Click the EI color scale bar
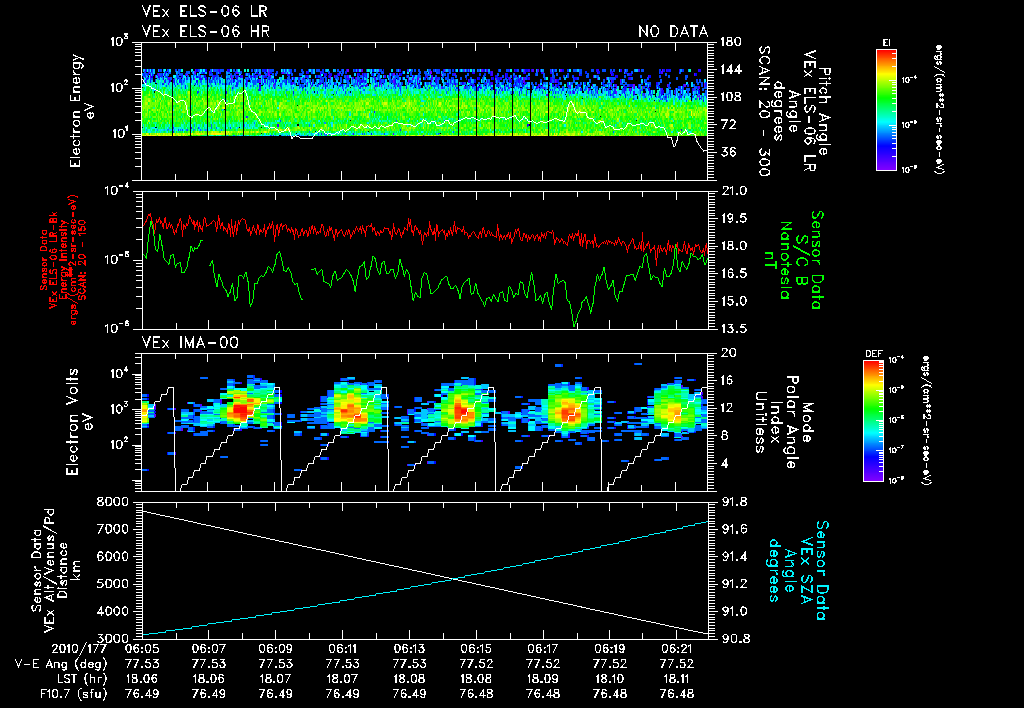 coord(886,110)
